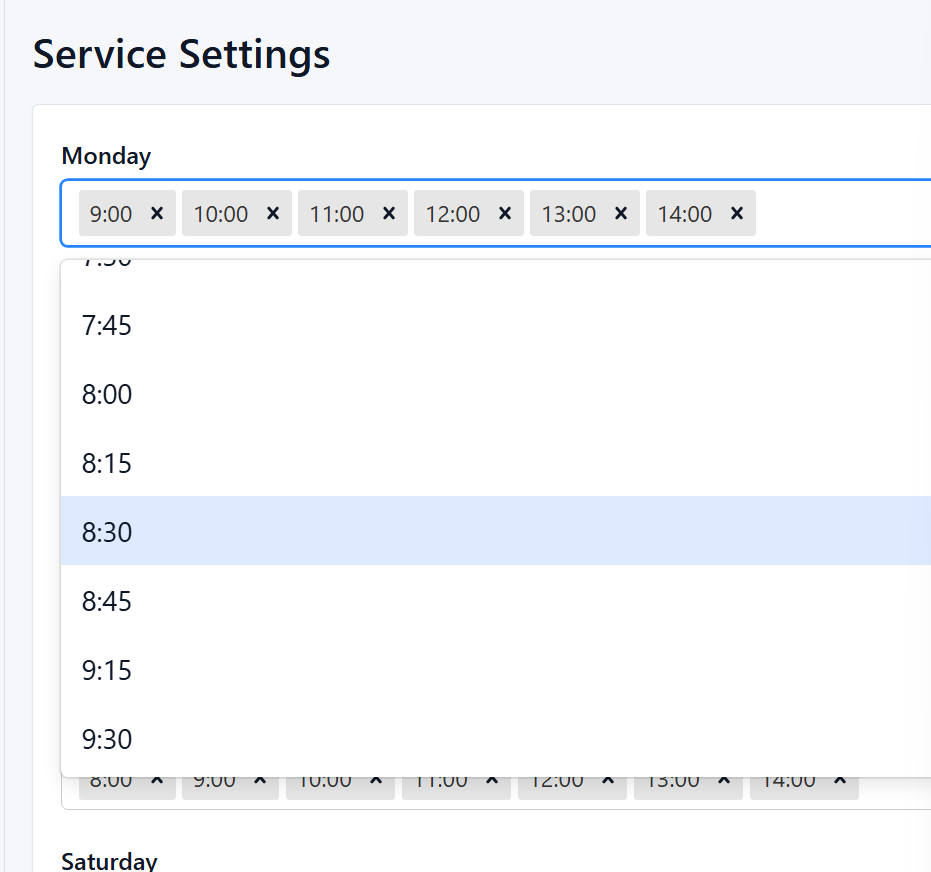Remove the 9:00 time chip from Monday
This screenshot has height=872, width=931.
pyautogui.click(x=156, y=213)
